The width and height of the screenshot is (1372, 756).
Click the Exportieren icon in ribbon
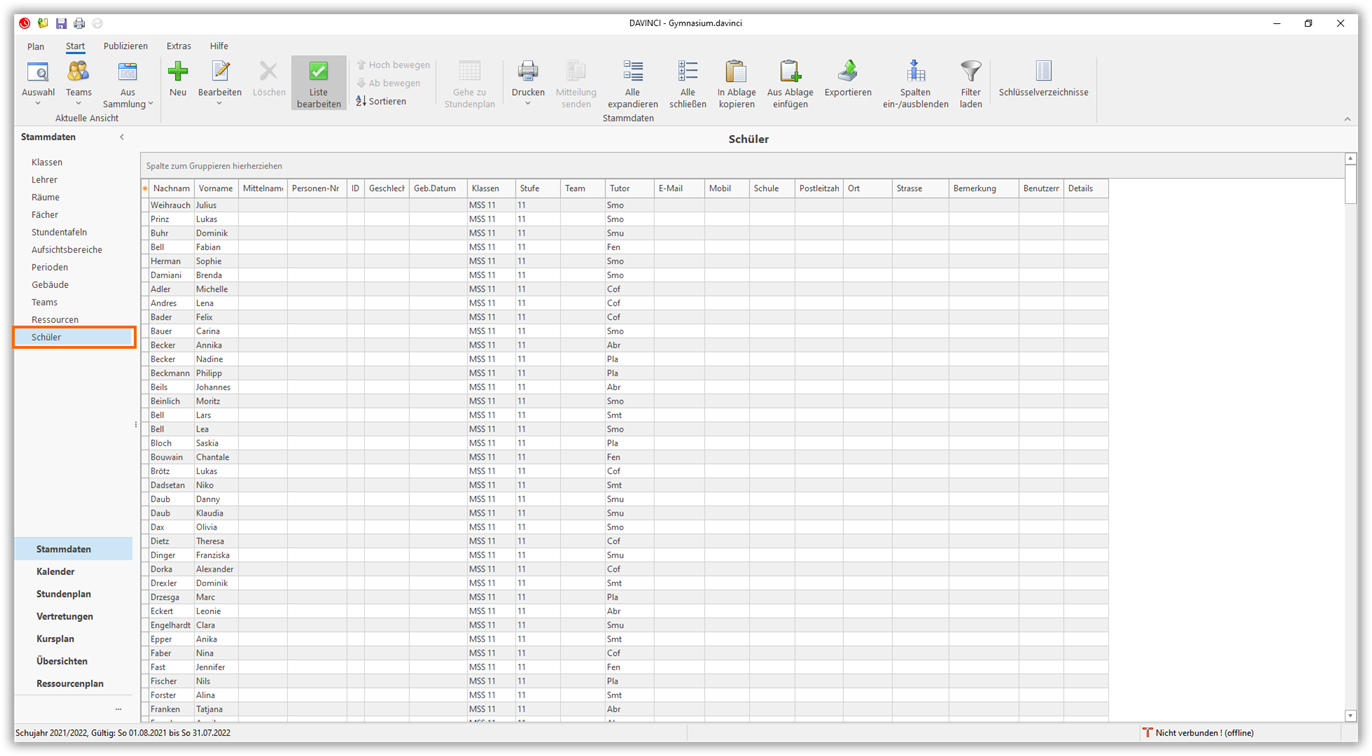click(847, 72)
